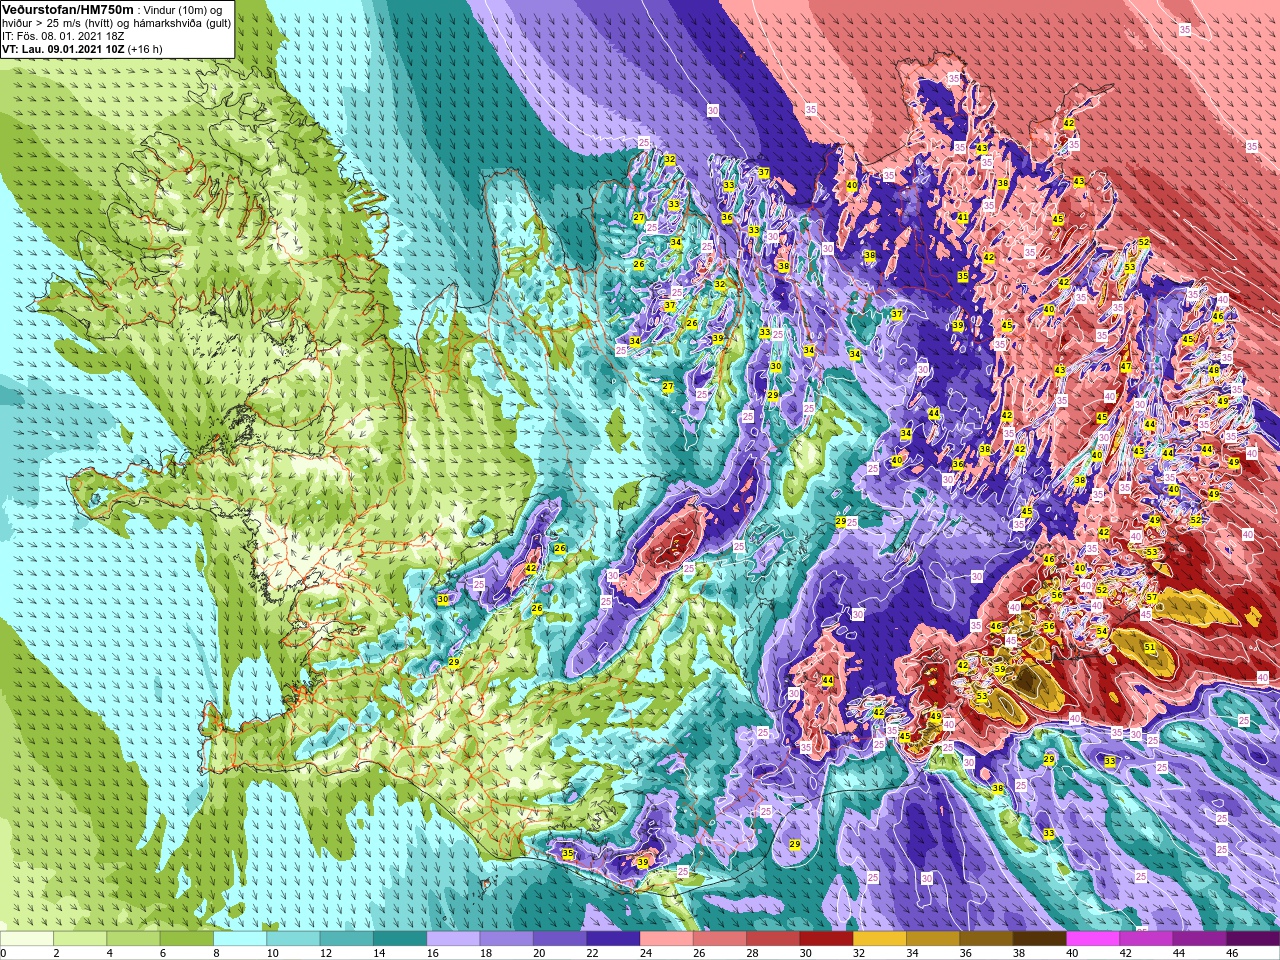The height and width of the screenshot is (960, 1280).
Task: Select the 32–34 m/s yellow legend swatch
Action: (x=880, y=939)
